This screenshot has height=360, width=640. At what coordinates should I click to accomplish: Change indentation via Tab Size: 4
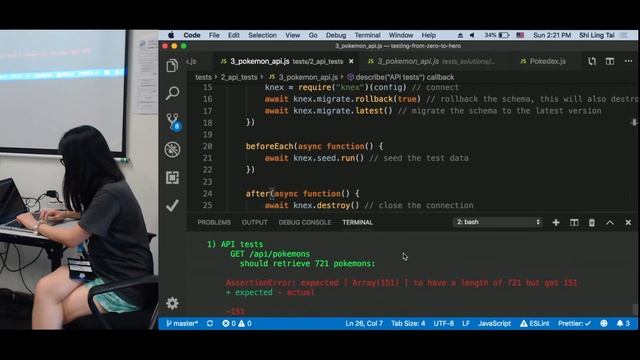click(408, 323)
